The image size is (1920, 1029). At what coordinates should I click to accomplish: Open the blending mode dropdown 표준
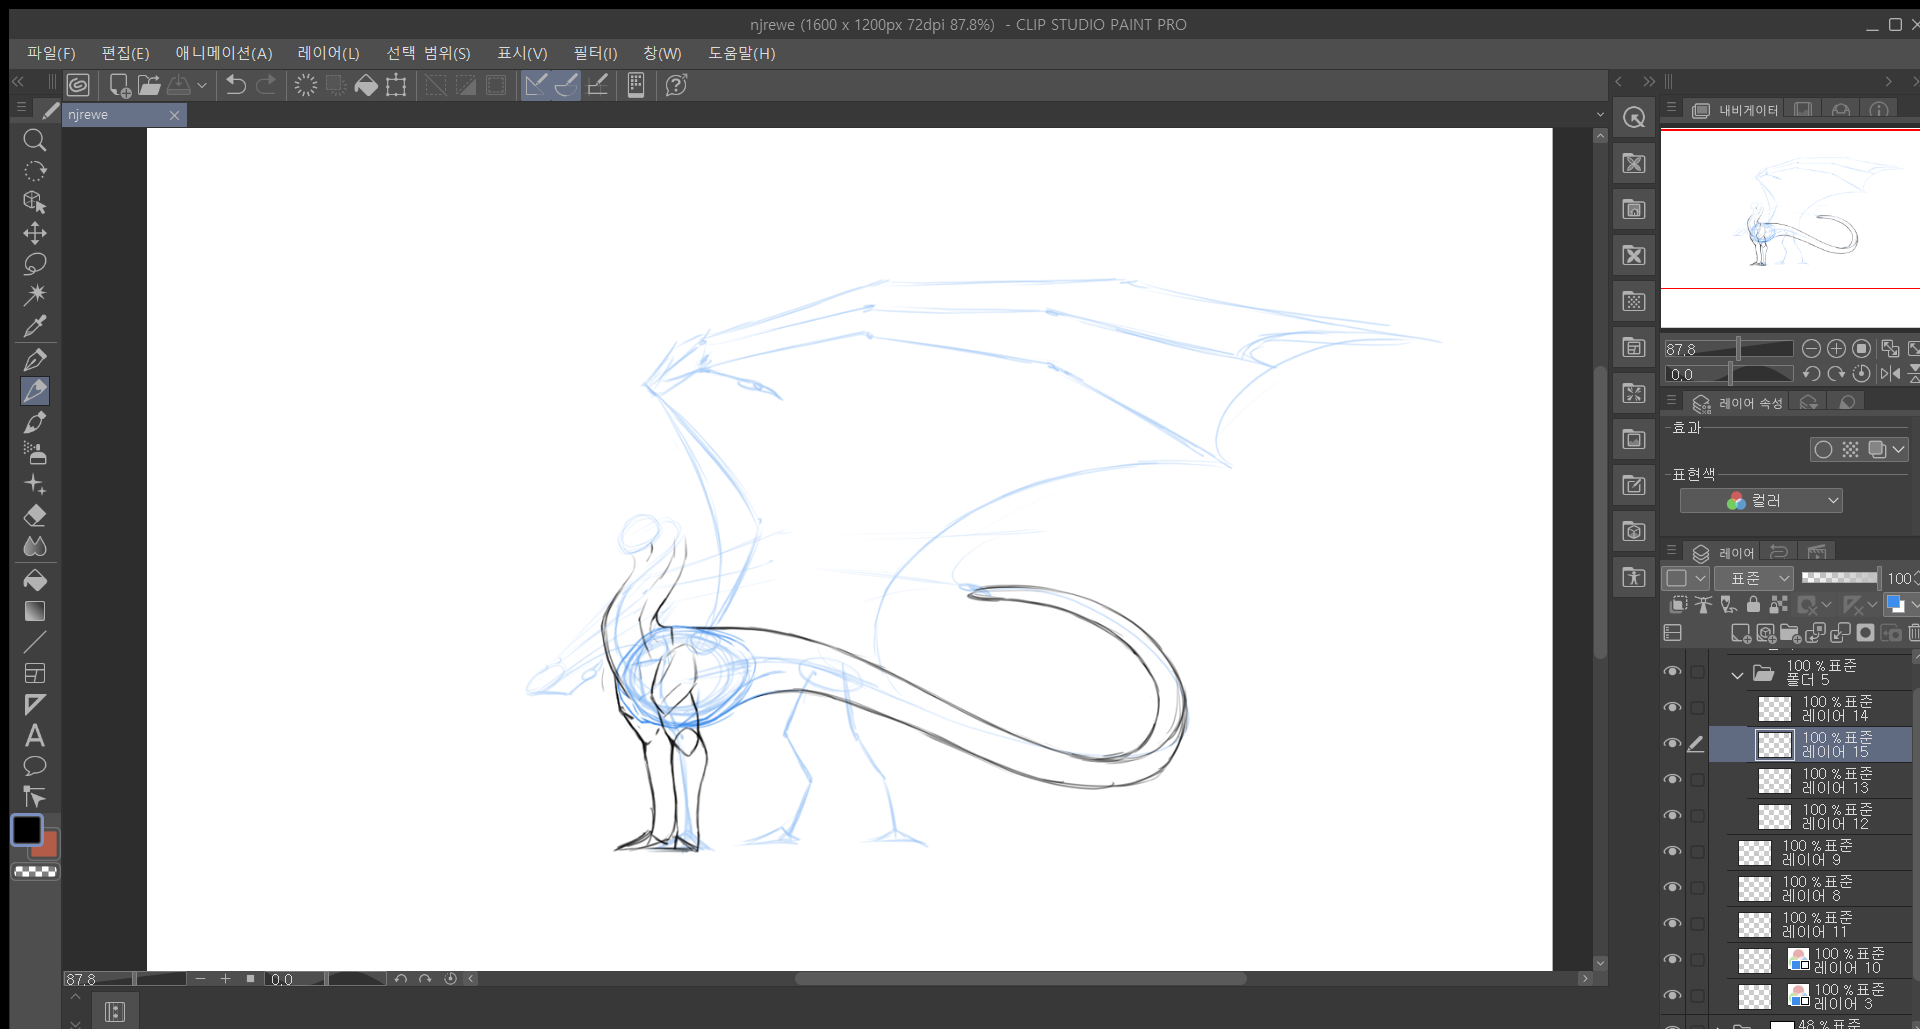point(1754,579)
